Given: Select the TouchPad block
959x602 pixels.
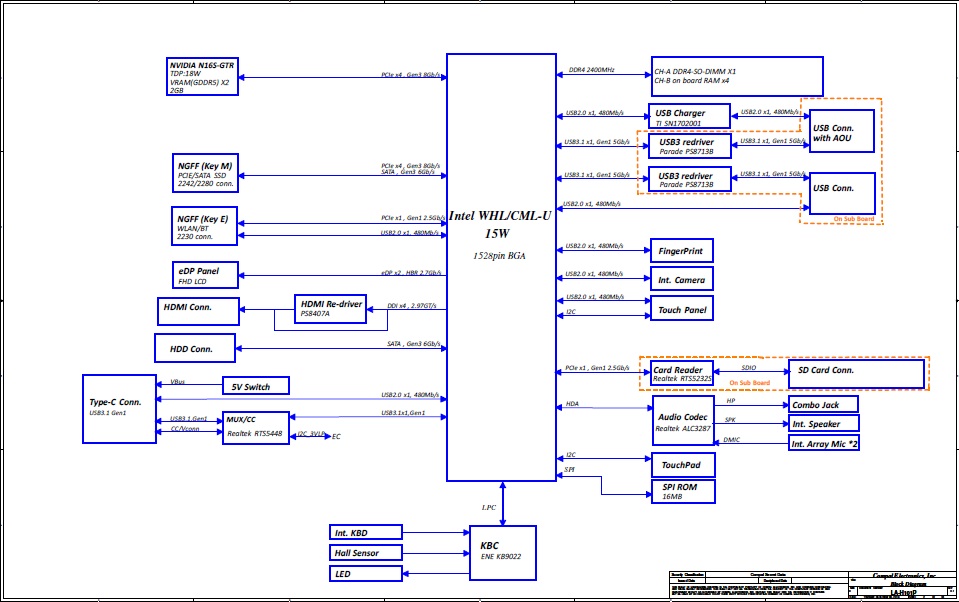Looking at the screenshot, I should (x=683, y=465).
